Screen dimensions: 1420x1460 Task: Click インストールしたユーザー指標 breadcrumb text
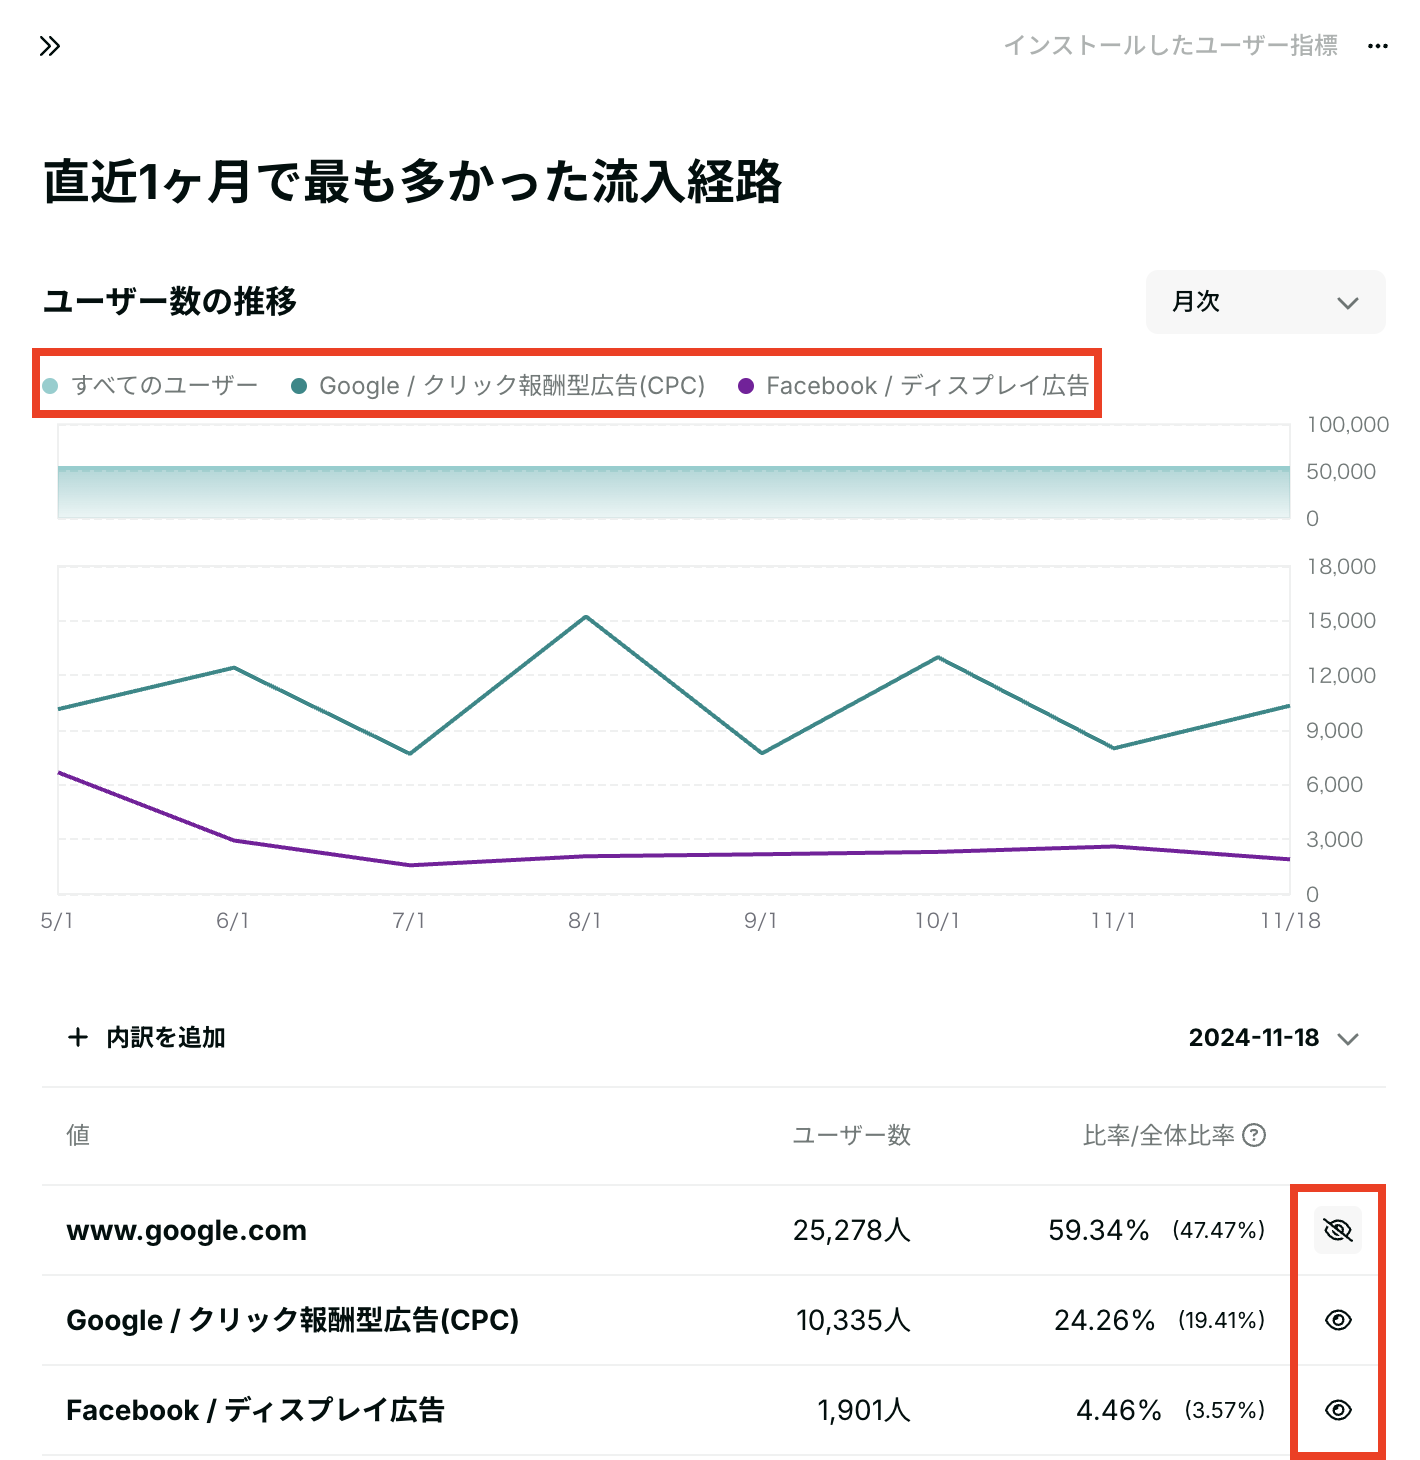[x=1171, y=46]
